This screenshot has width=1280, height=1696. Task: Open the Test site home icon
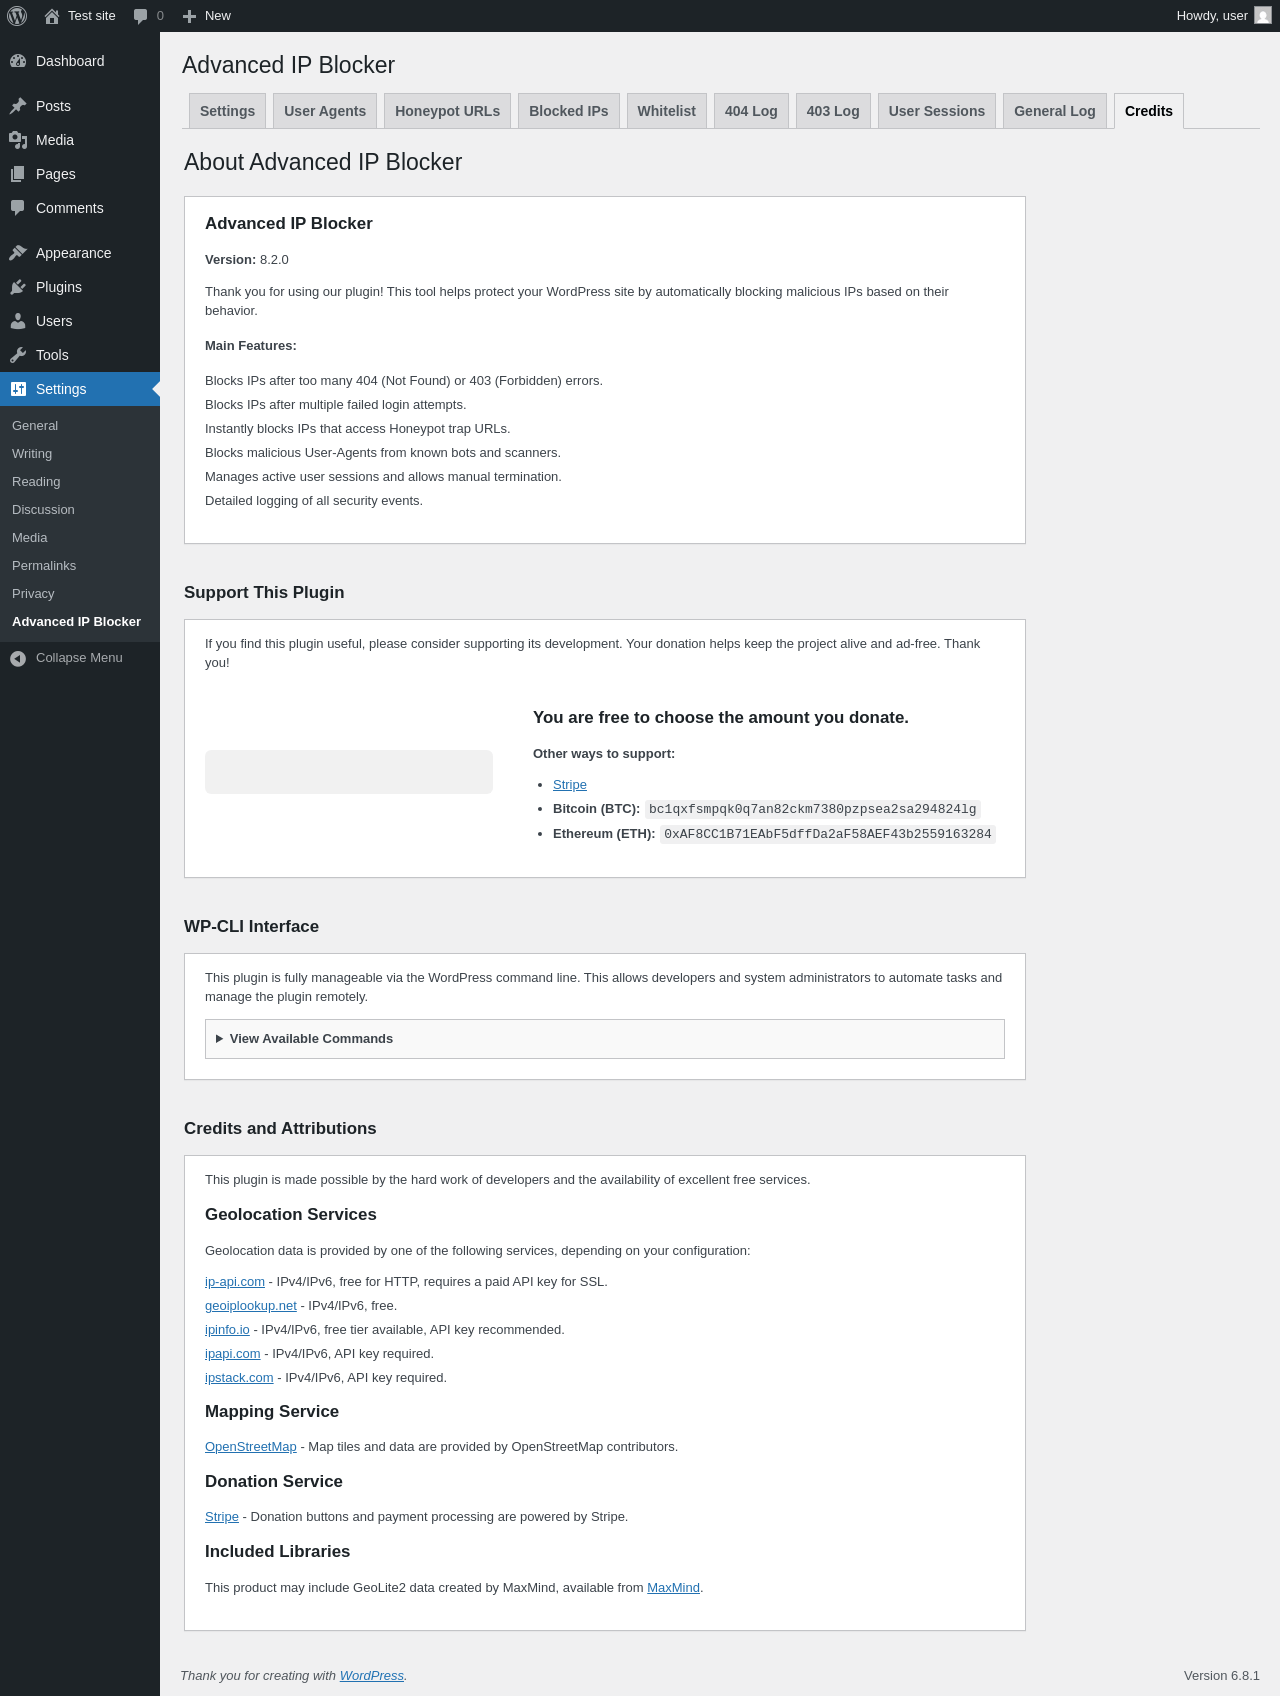[52, 16]
